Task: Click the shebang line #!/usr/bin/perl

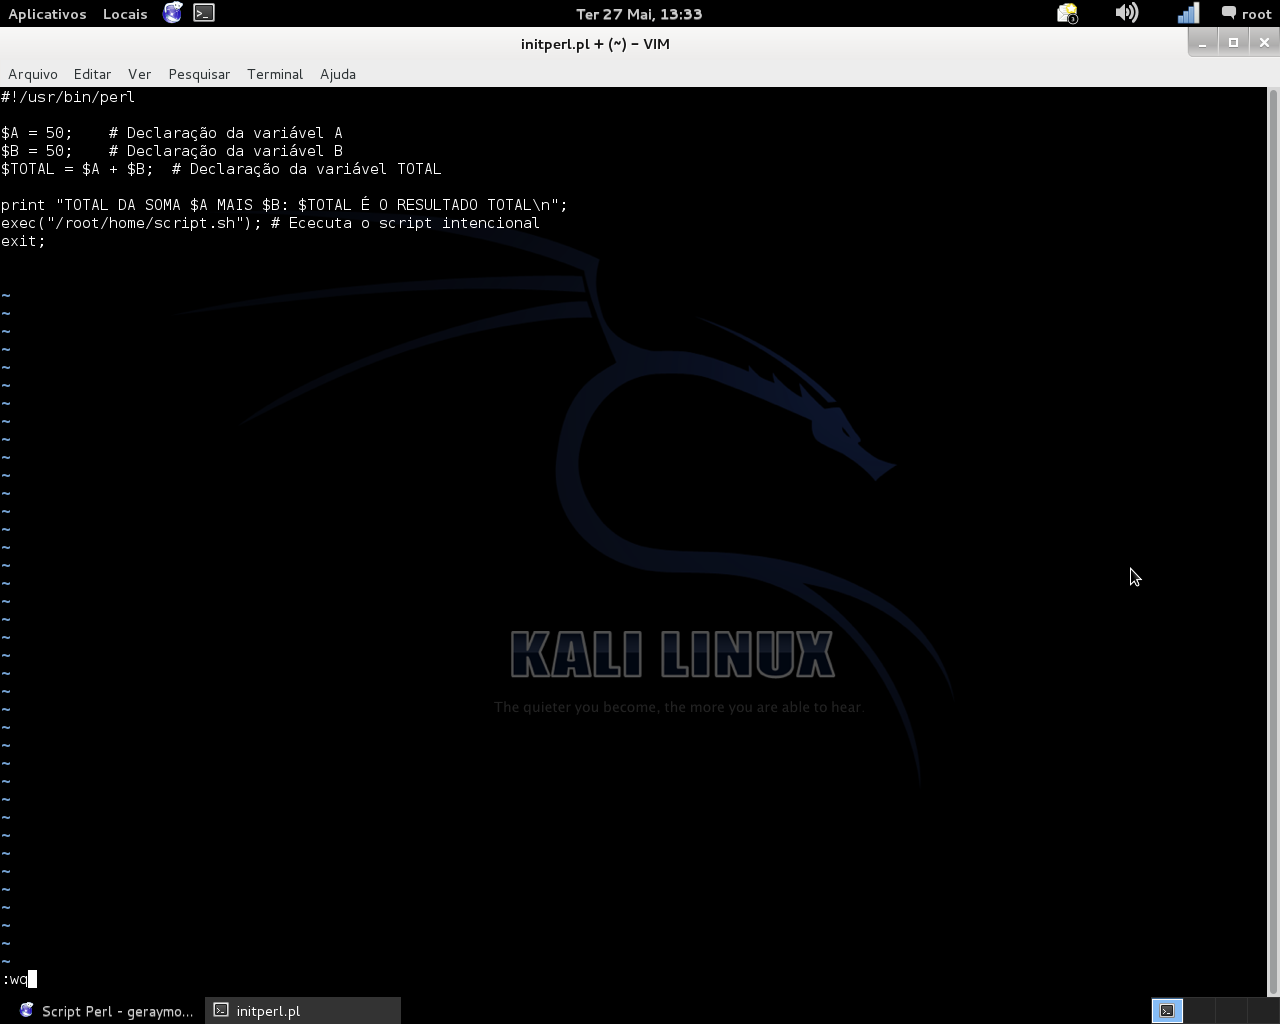Action: click(x=68, y=97)
